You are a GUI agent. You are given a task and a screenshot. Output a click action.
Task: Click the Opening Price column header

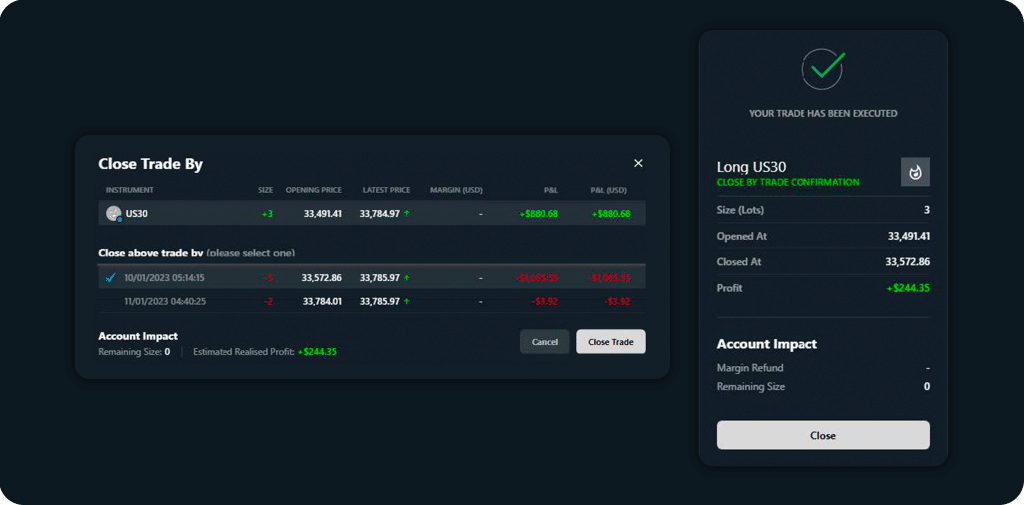[x=313, y=190]
